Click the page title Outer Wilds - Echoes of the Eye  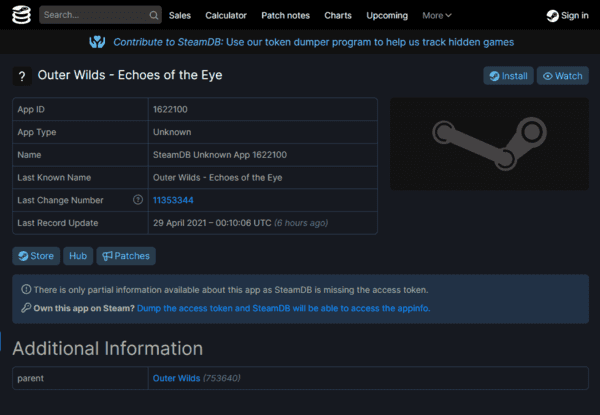point(130,75)
